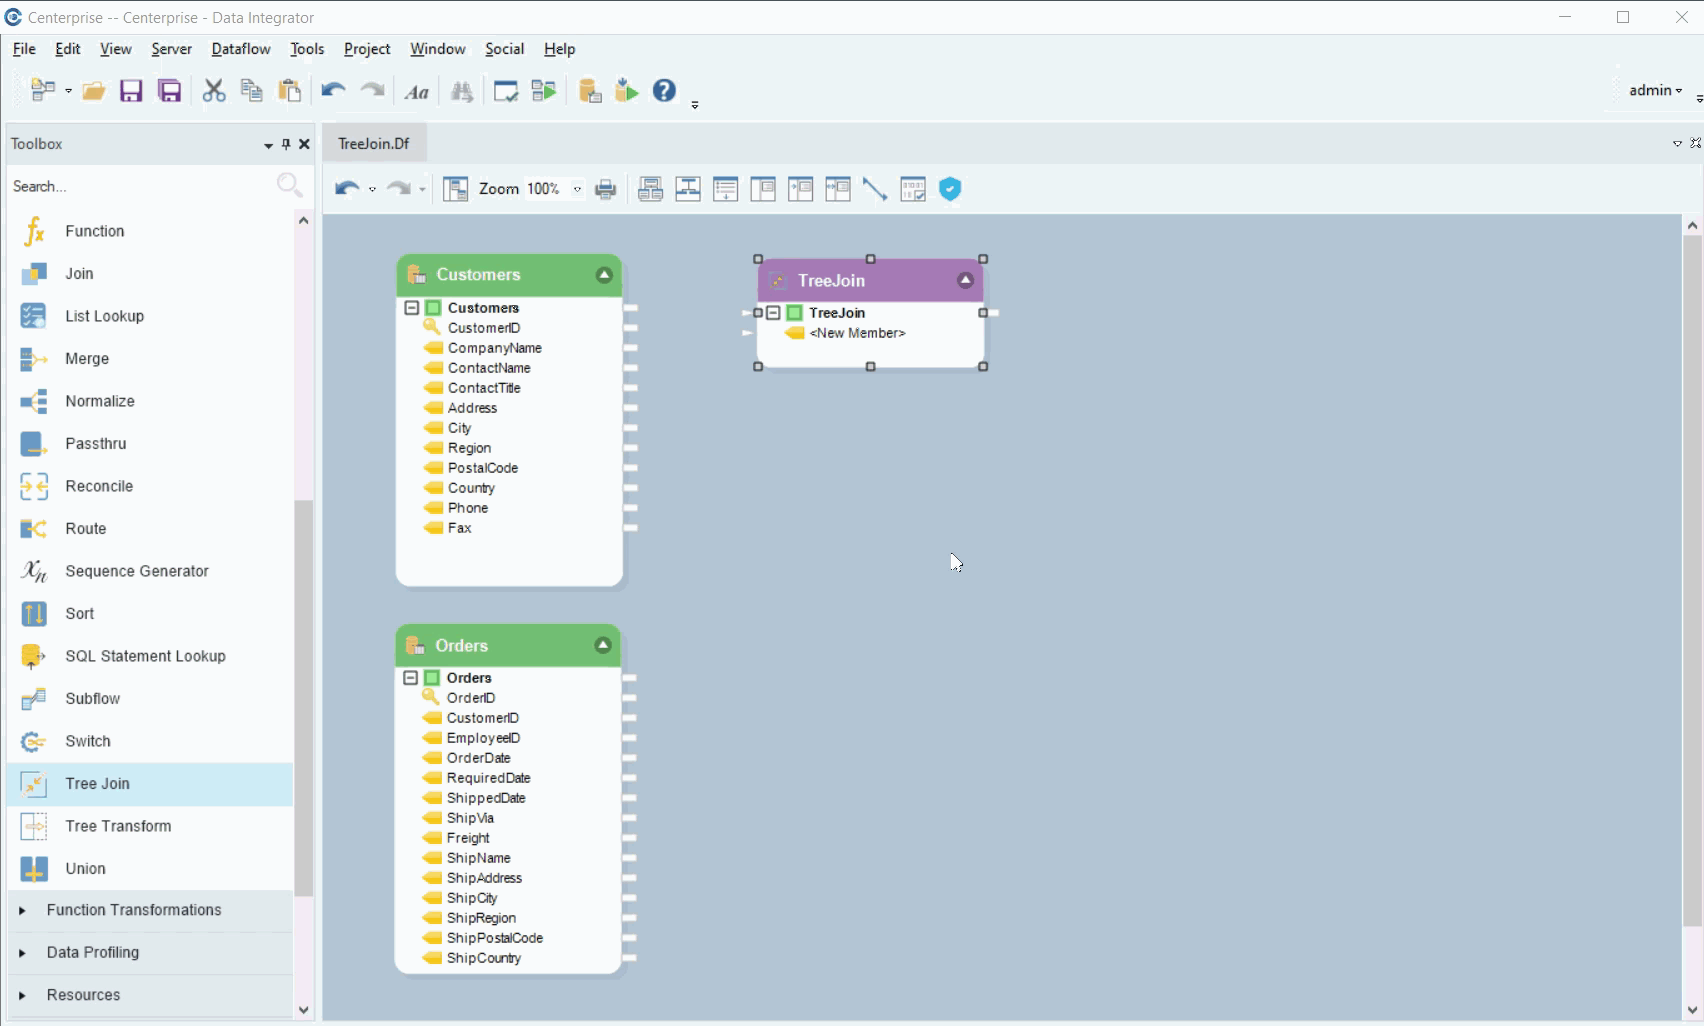Select the Tree Transform tool in Toolbox
Image resolution: width=1708 pixels, height=1026 pixels.
(118, 826)
